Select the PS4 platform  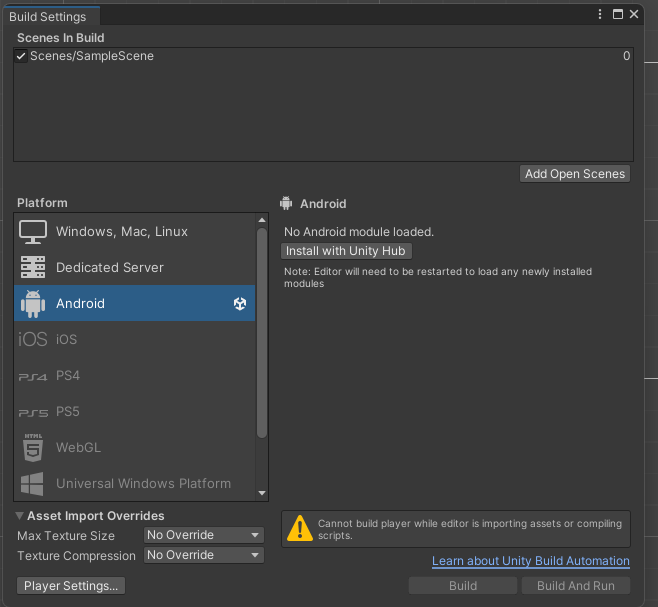134,375
